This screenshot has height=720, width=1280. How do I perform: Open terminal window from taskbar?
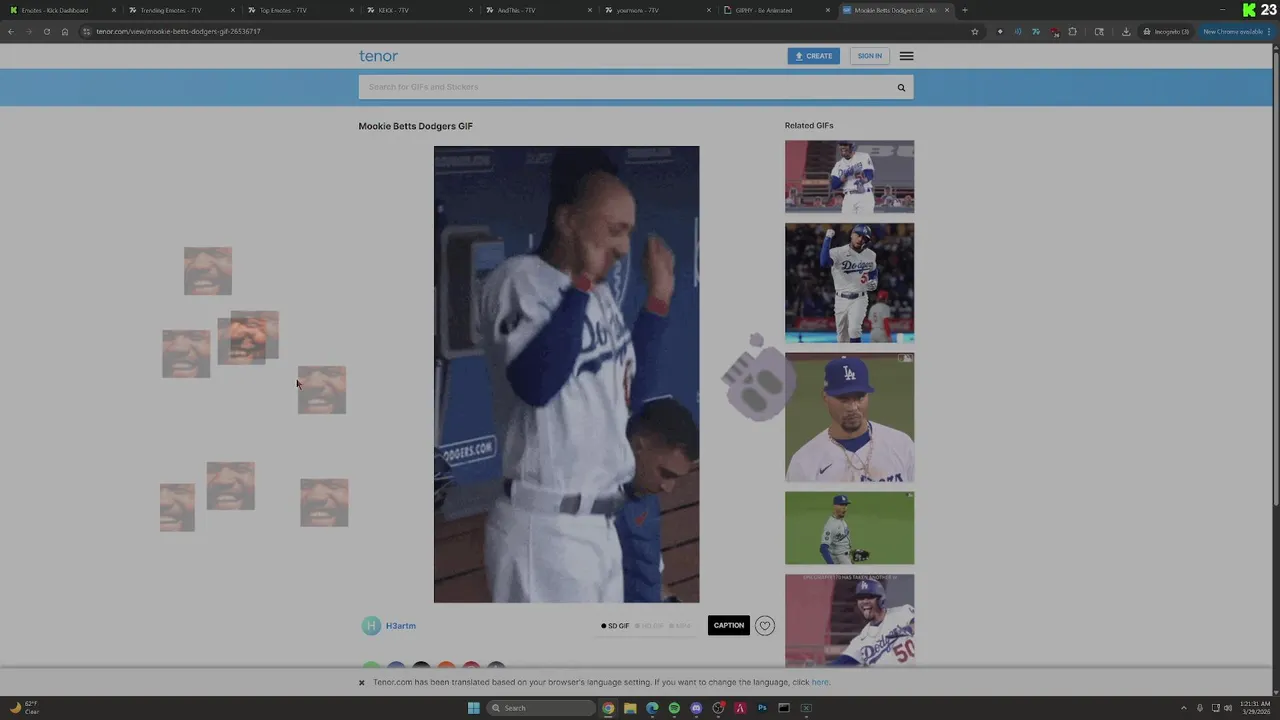784,708
